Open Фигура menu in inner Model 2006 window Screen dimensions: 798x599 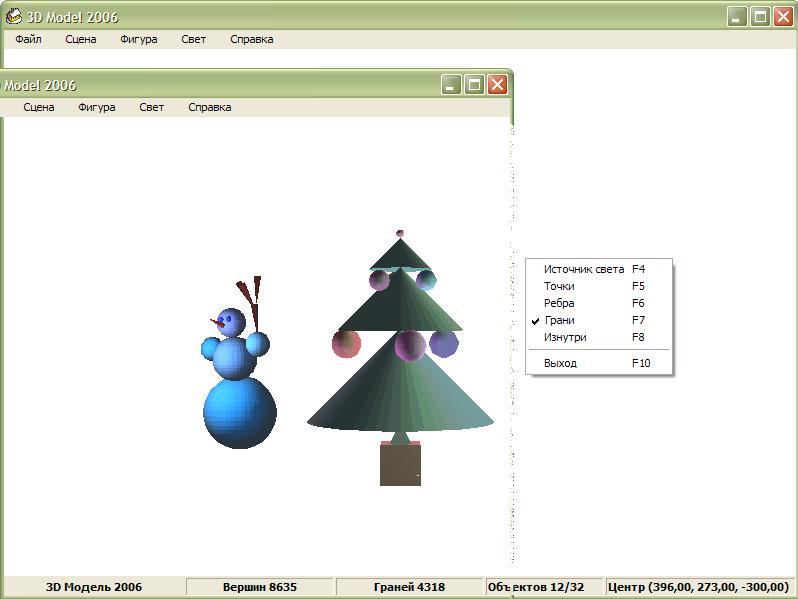(97, 107)
